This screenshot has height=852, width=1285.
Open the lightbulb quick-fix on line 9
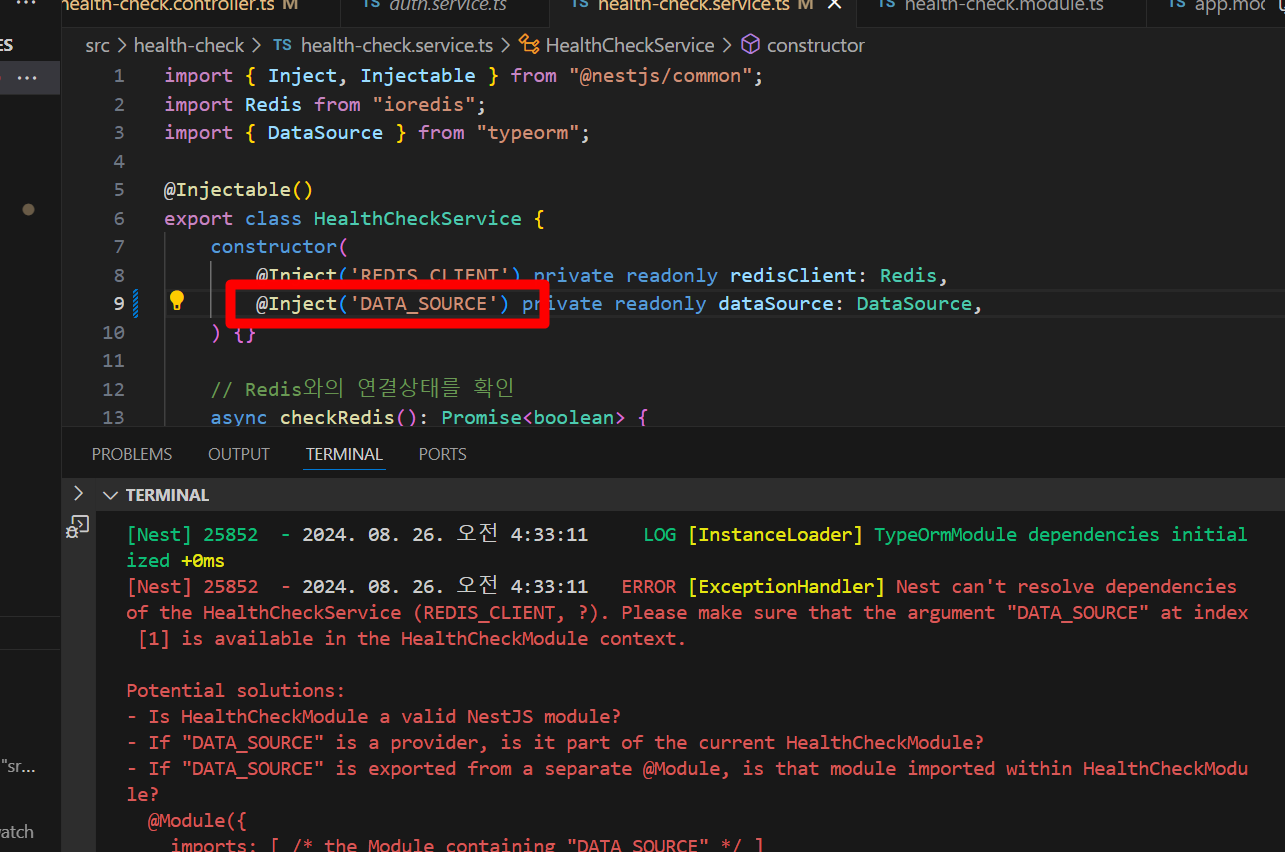pos(177,301)
